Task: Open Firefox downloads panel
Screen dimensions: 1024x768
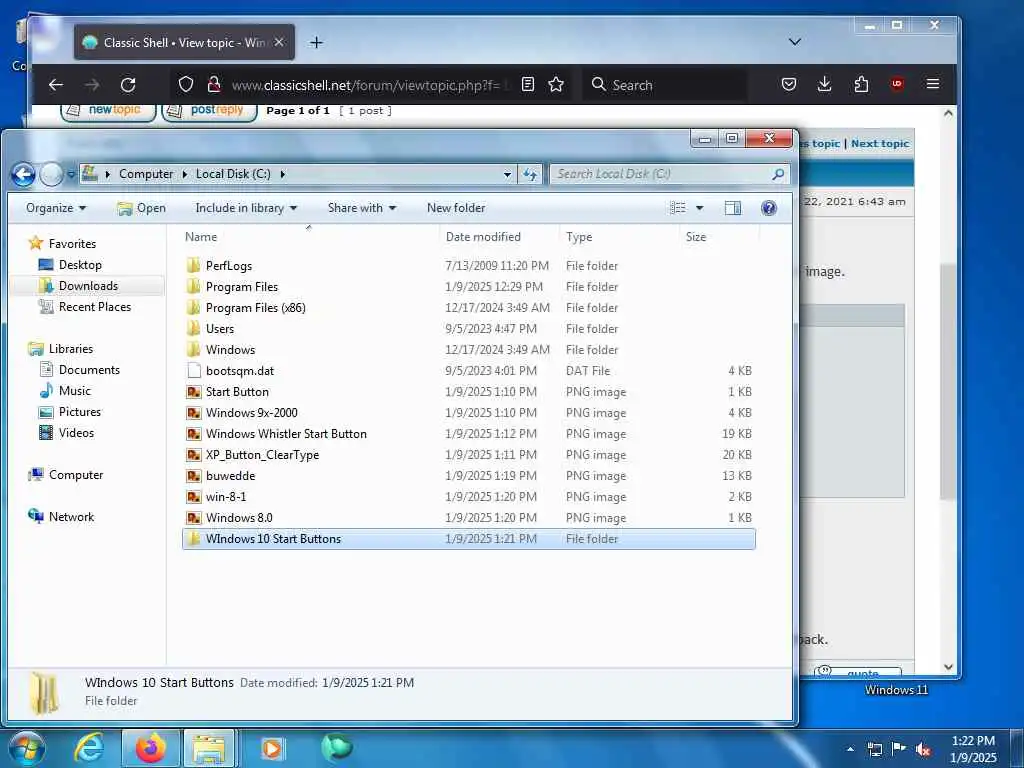Action: pos(825,84)
